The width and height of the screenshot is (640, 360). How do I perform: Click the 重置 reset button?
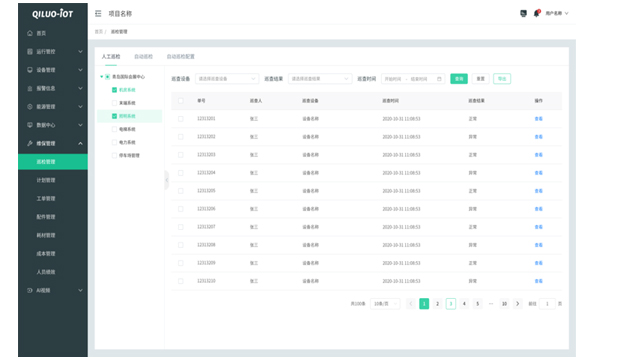(480, 79)
